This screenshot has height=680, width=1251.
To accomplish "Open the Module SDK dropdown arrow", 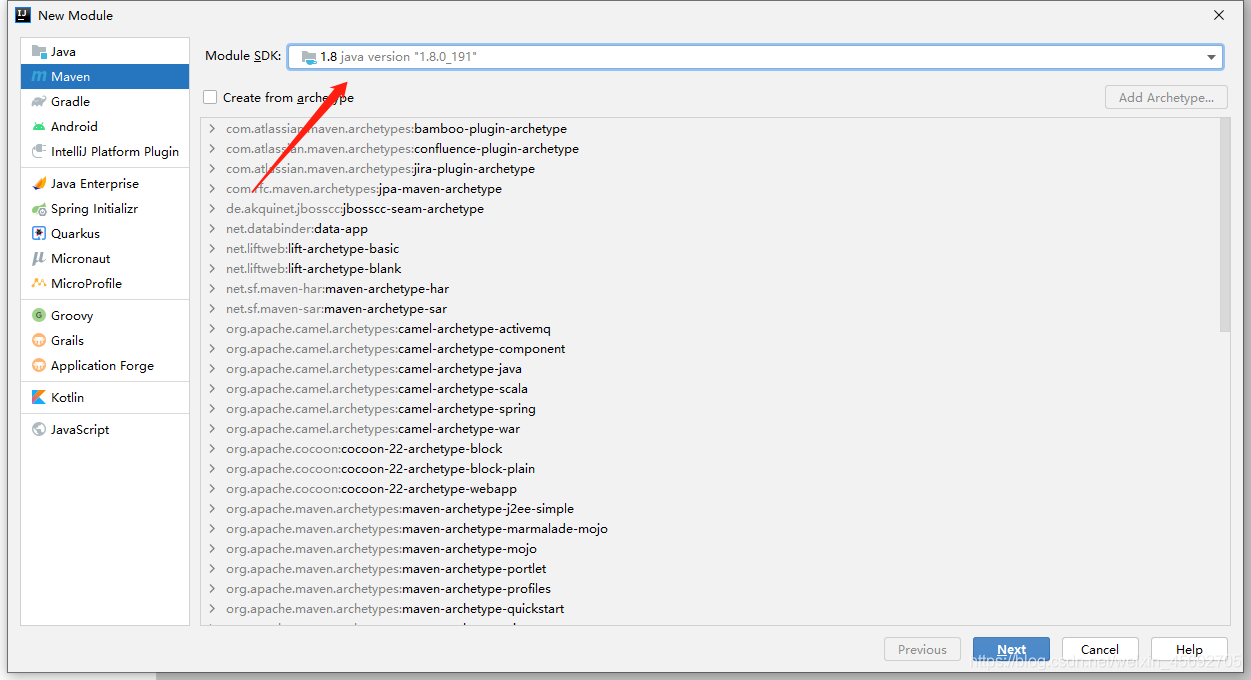I will point(1212,57).
